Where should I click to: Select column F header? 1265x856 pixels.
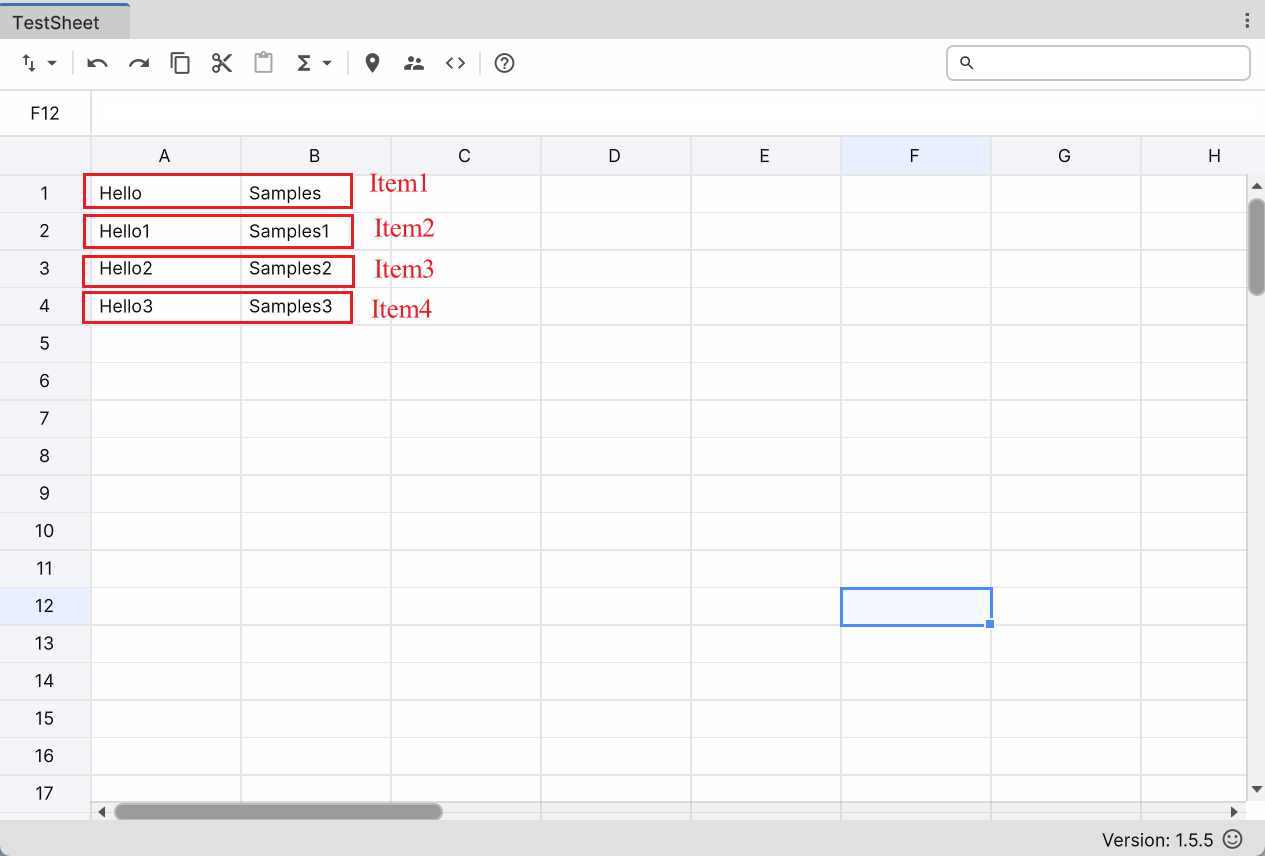coord(915,155)
